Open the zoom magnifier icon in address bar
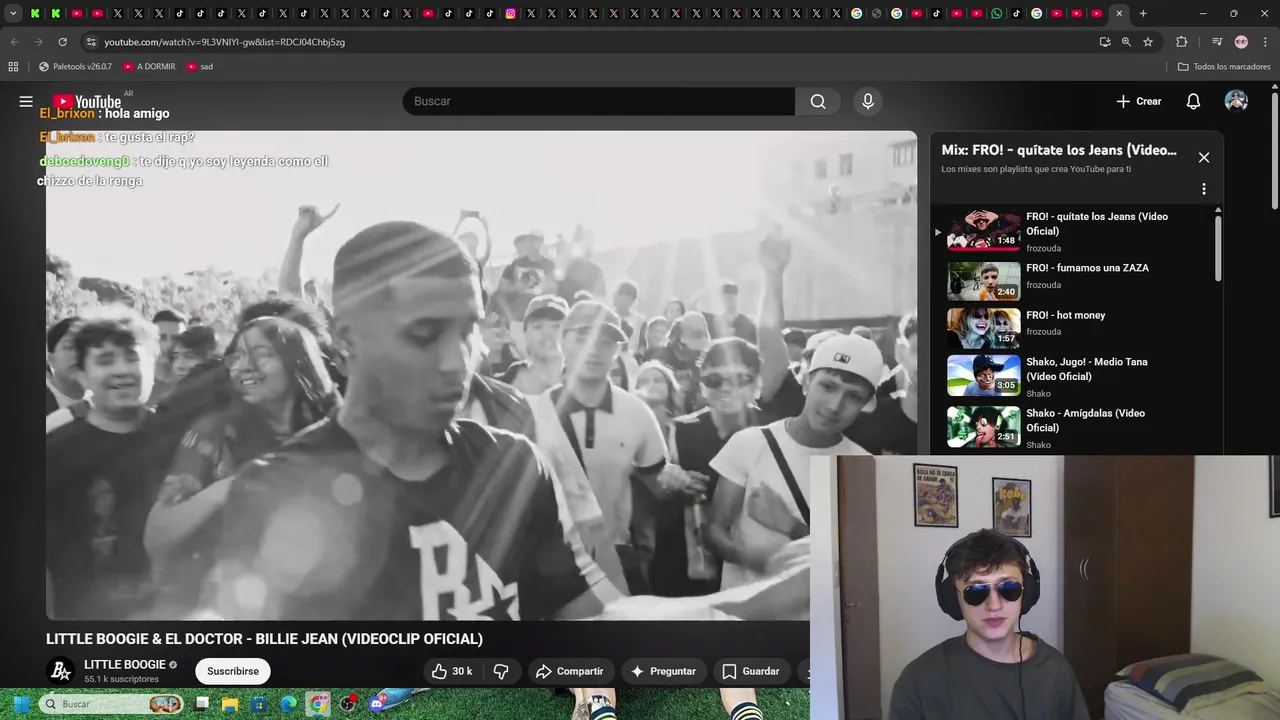 [1126, 42]
